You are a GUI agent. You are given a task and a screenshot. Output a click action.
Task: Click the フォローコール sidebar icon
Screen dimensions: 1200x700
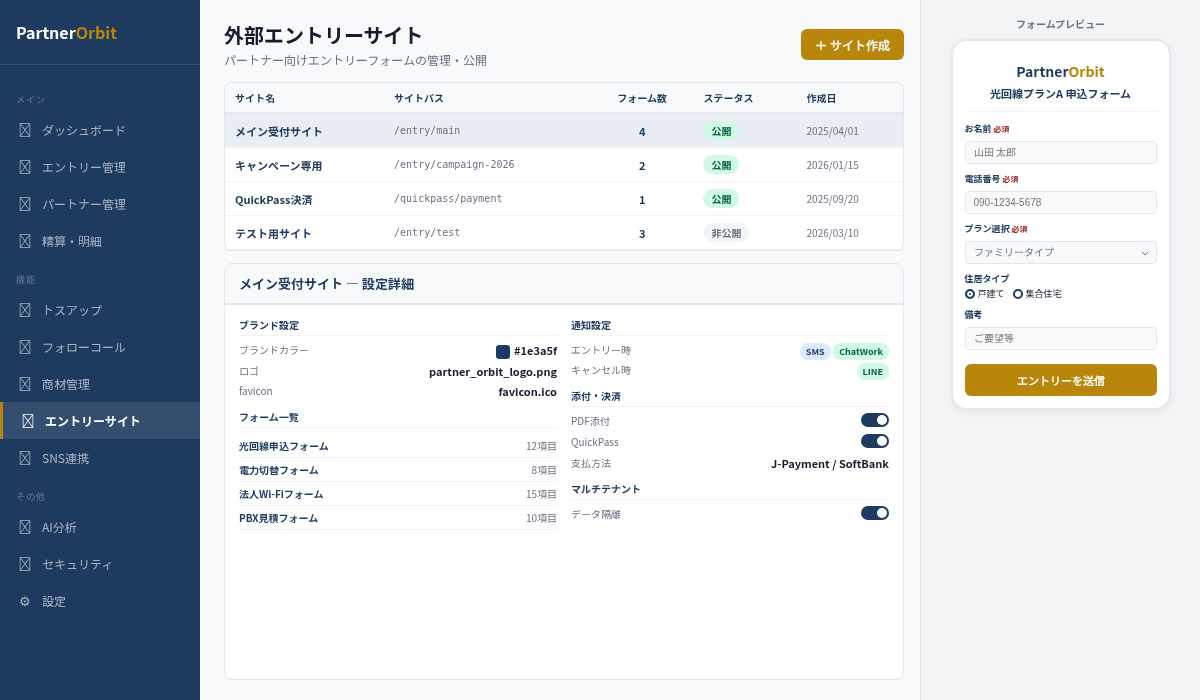tap(25, 347)
